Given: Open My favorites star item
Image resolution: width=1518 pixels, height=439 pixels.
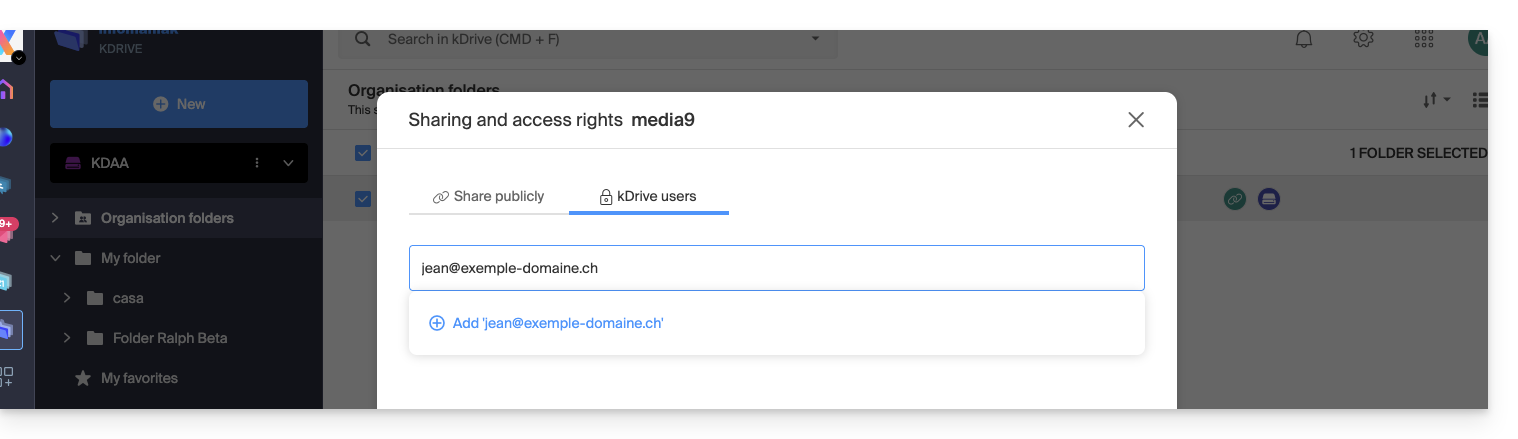Looking at the screenshot, I should tap(139, 378).
